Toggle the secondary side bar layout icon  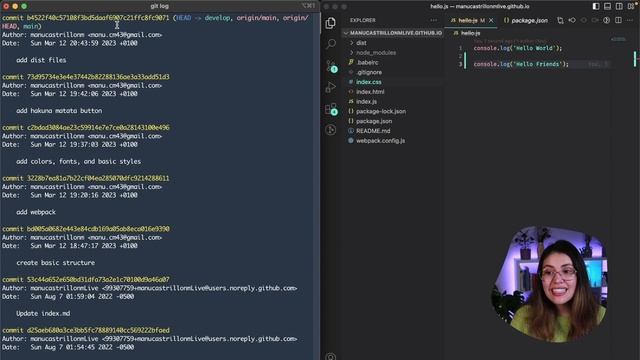(x=619, y=6)
